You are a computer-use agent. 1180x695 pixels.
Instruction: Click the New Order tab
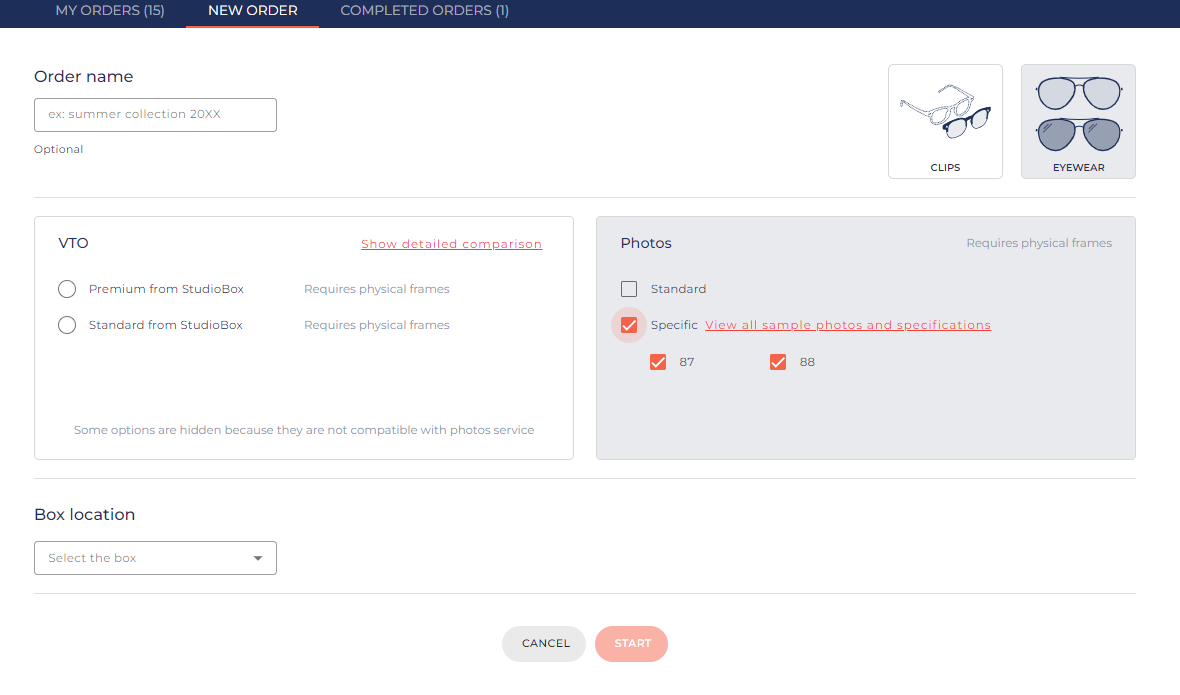click(x=252, y=11)
